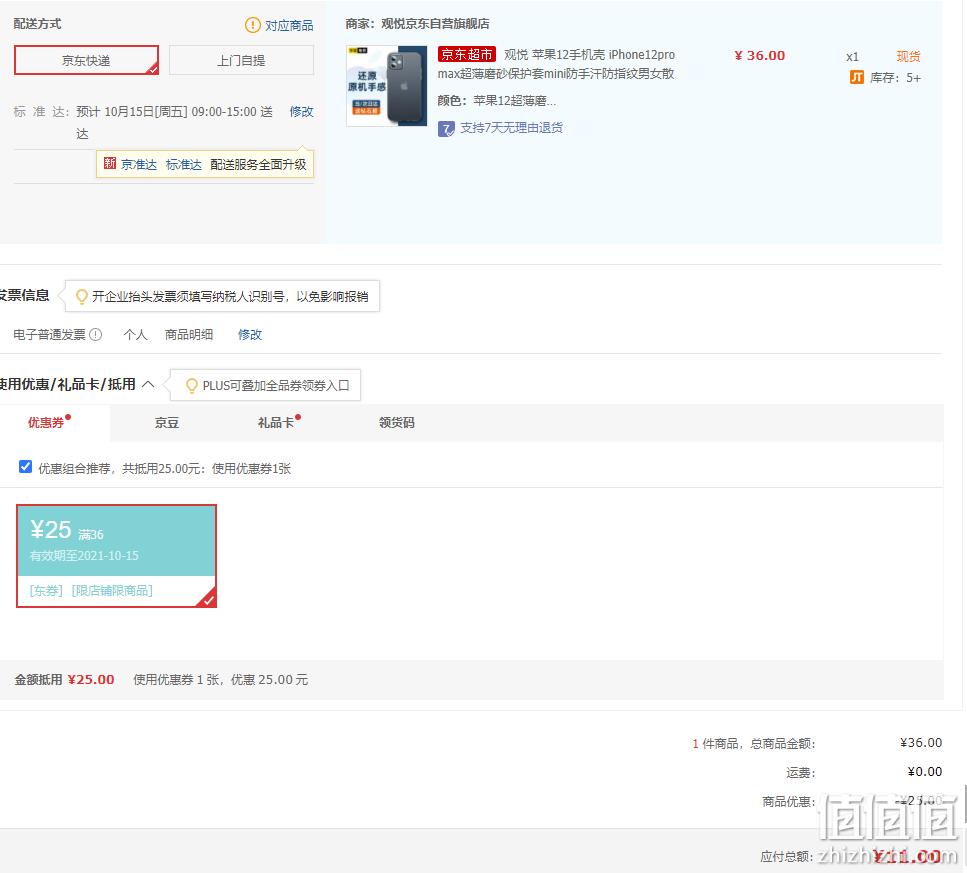The image size is (967, 873).
Task: Uncheck the 优惠组合推荐 checkbox
Action: (25, 467)
